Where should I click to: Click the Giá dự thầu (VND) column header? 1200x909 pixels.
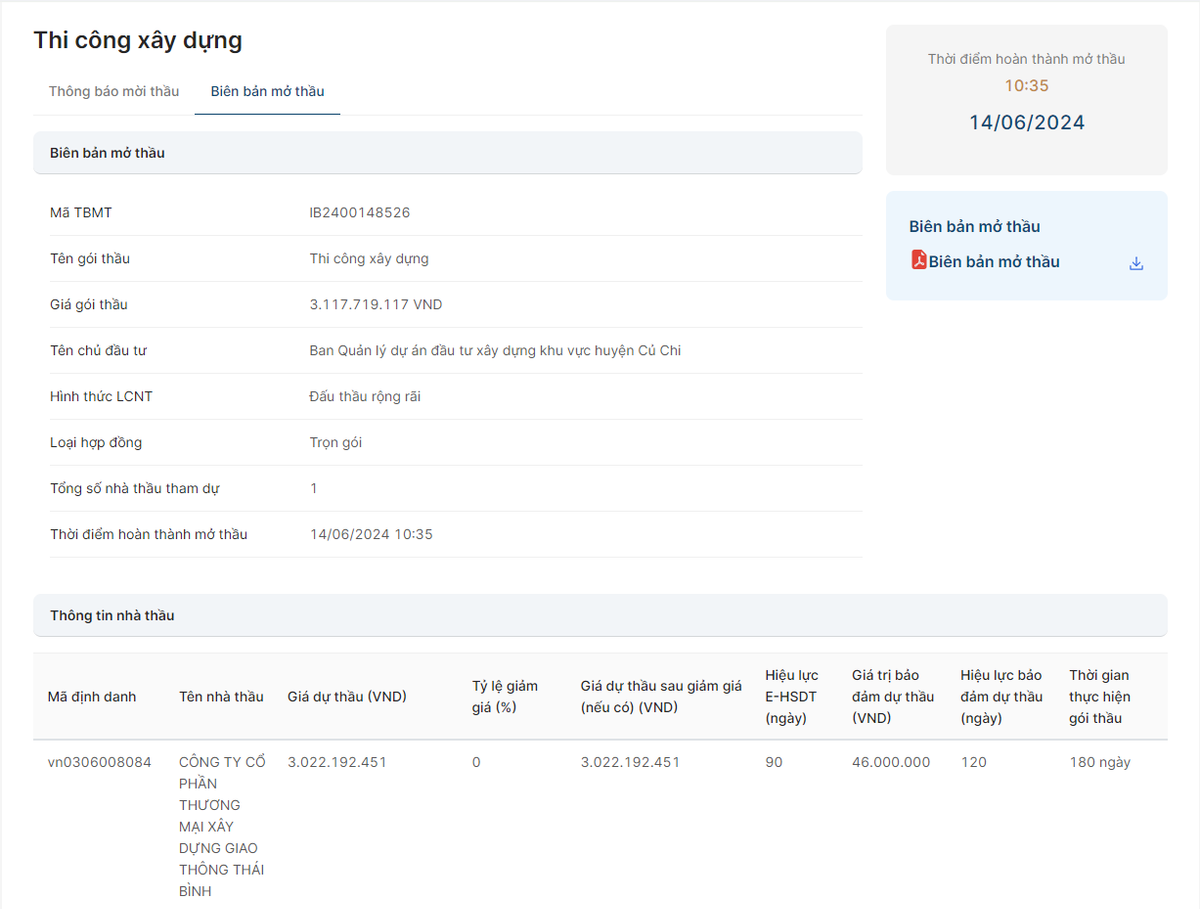[x=347, y=696]
